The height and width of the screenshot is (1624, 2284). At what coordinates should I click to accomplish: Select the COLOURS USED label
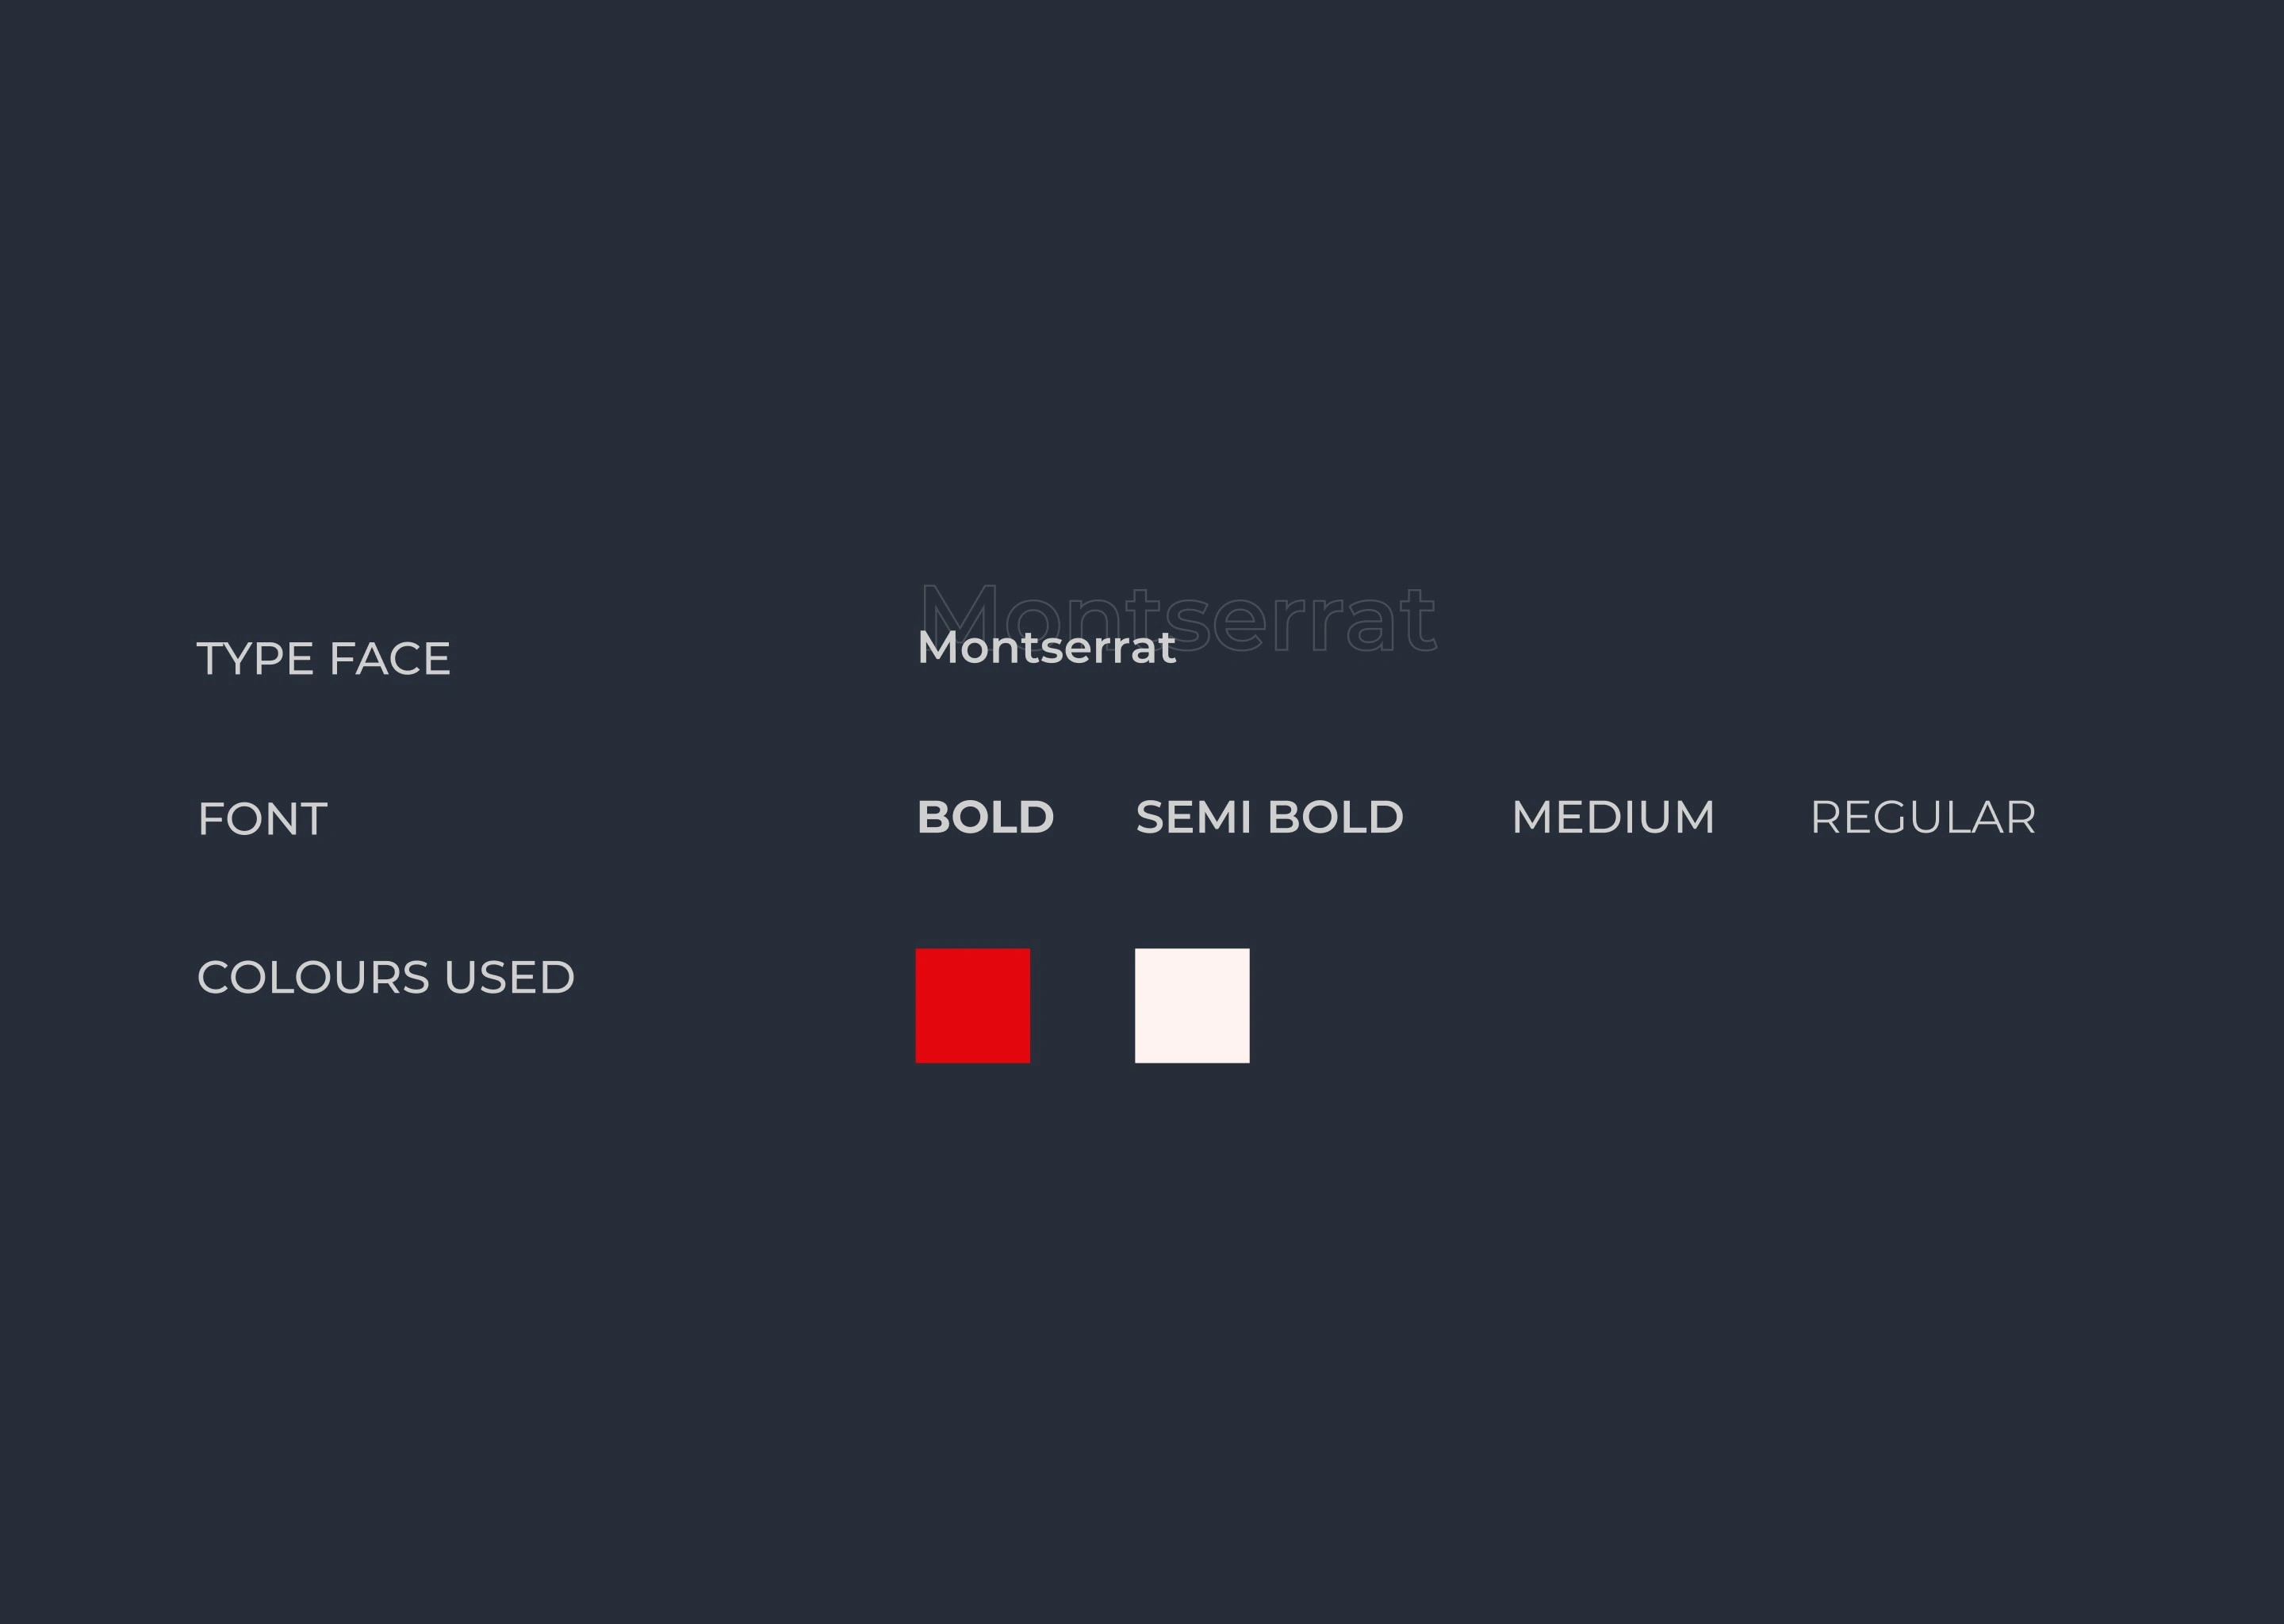(386, 977)
